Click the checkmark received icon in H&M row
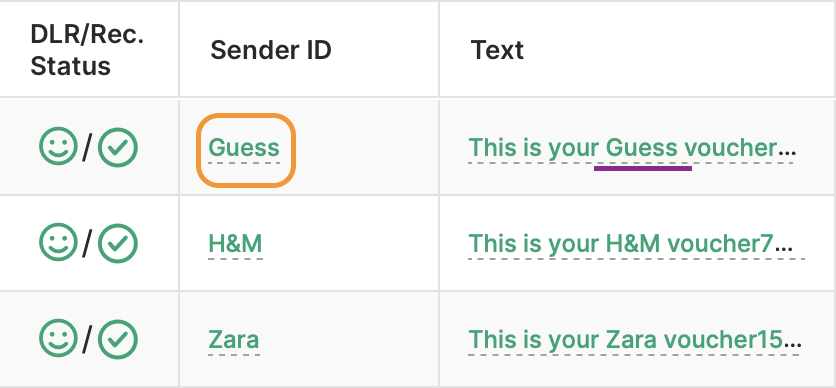 118,244
